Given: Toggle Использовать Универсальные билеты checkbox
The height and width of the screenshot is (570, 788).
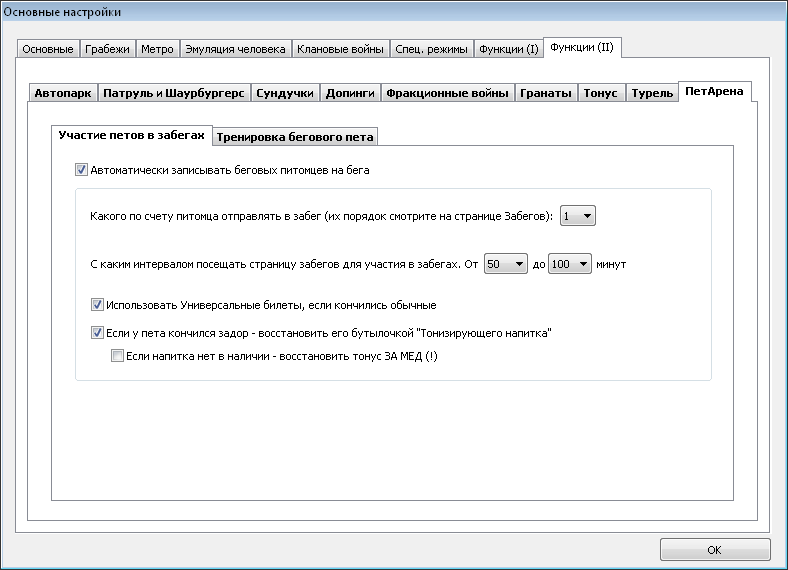Looking at the screenshot, I should point(97,305).
